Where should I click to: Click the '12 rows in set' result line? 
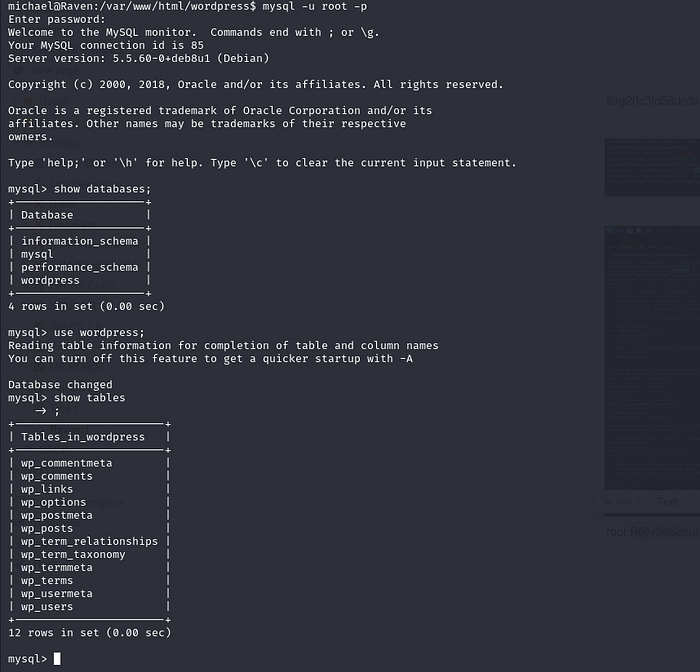(x=89, y=632)
